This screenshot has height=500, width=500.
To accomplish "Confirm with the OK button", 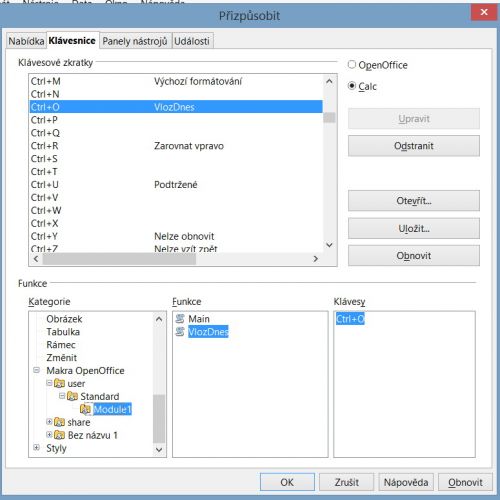I will tap(287, 482).
